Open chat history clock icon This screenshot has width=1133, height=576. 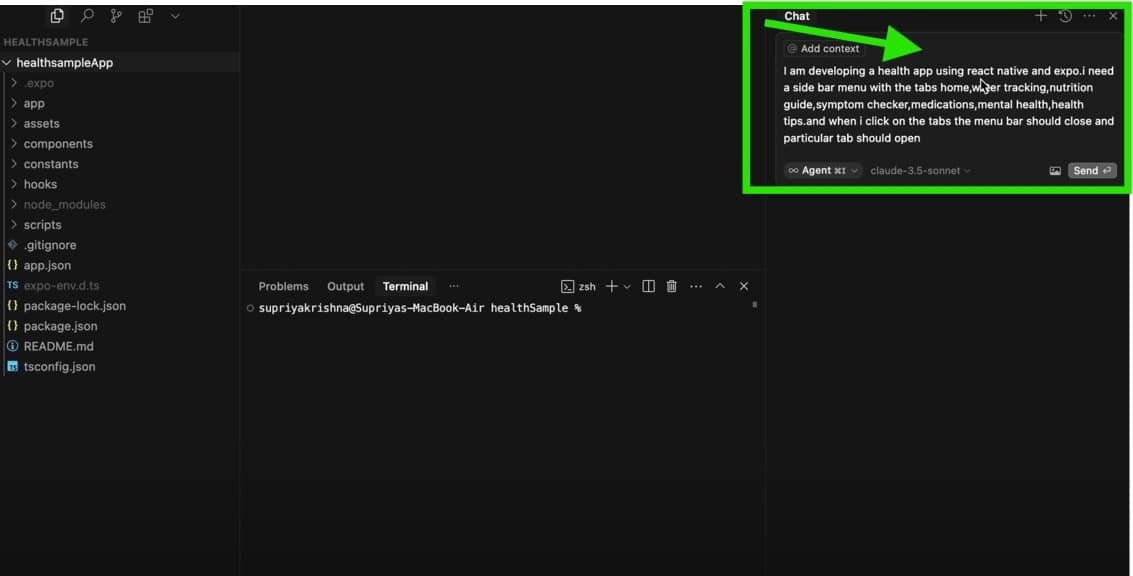coord(1065,16)
